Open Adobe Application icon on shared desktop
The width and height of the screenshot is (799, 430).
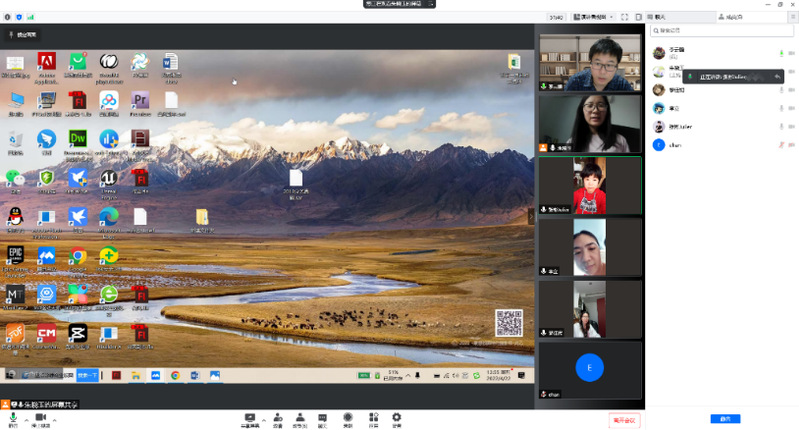click(x=46, y=68)
